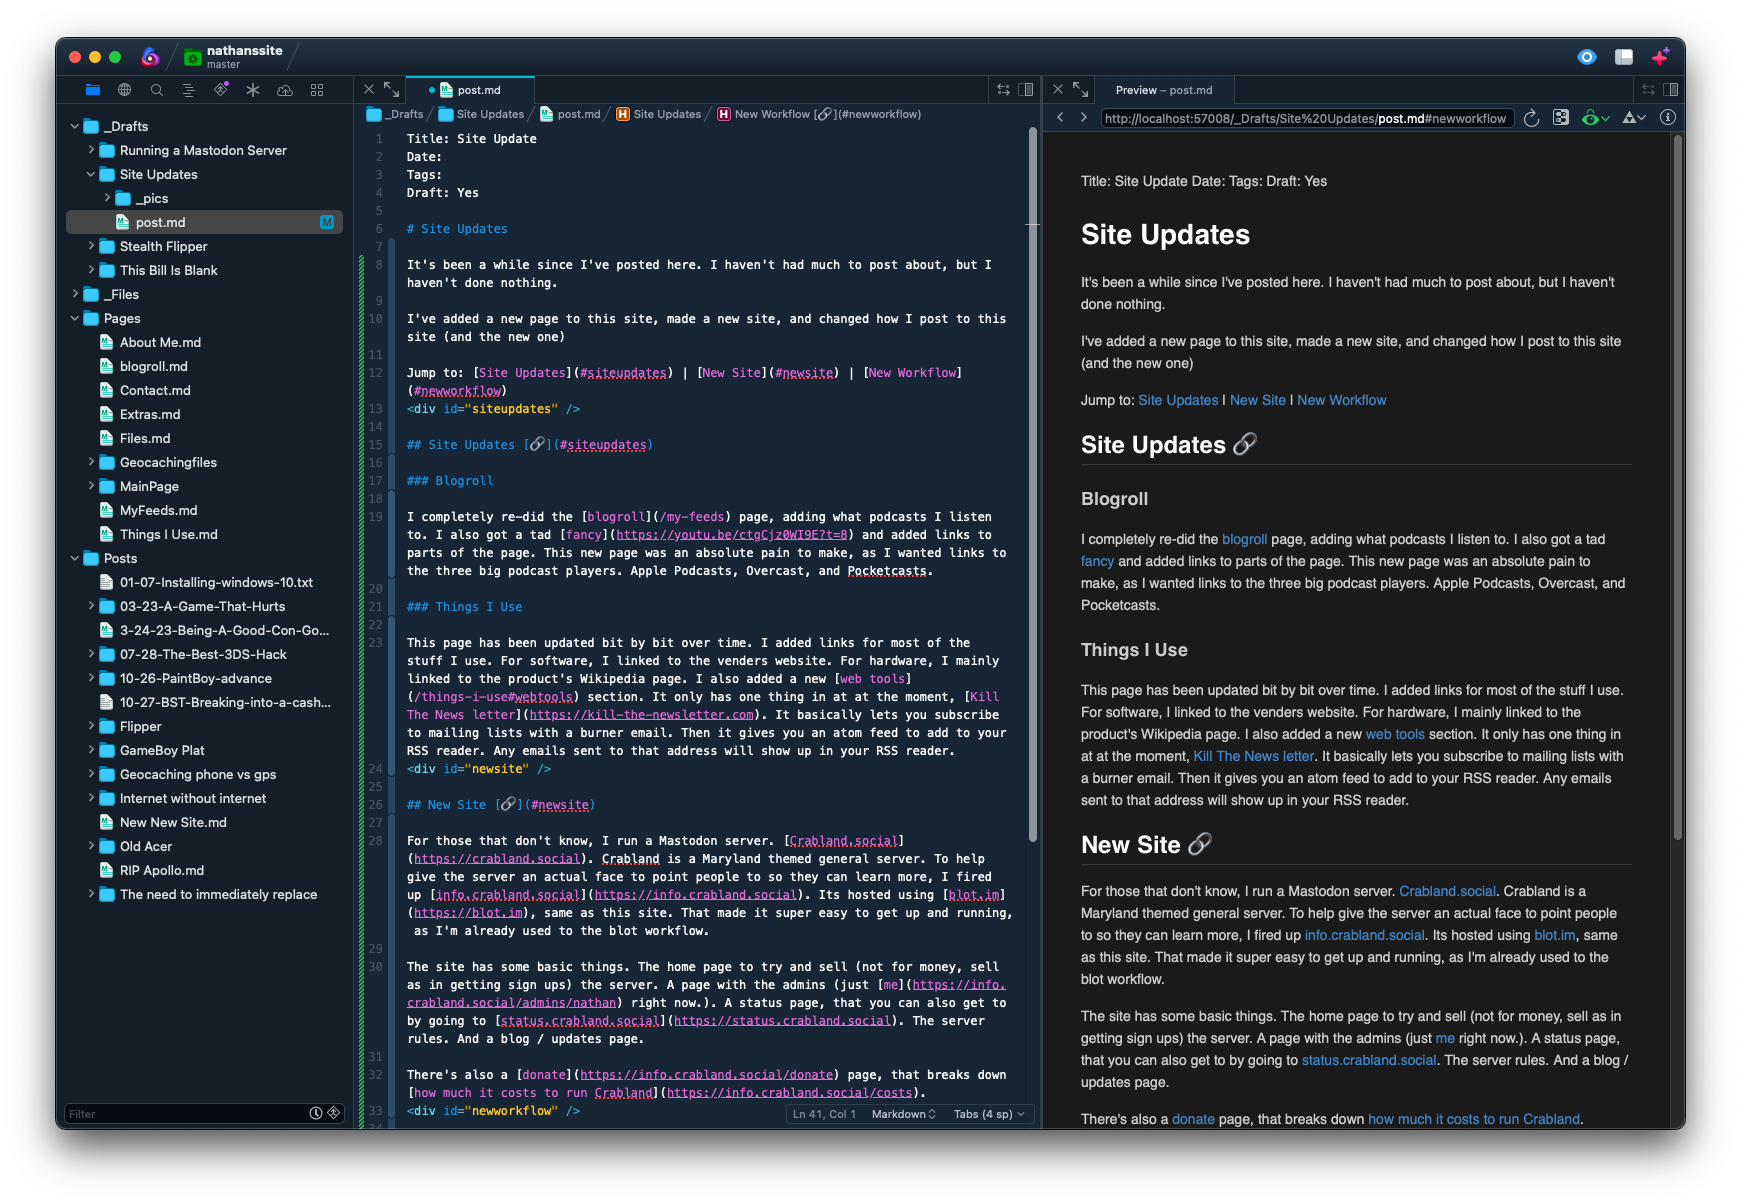Switch to the post.md editor tab

[x=478, y=90]
